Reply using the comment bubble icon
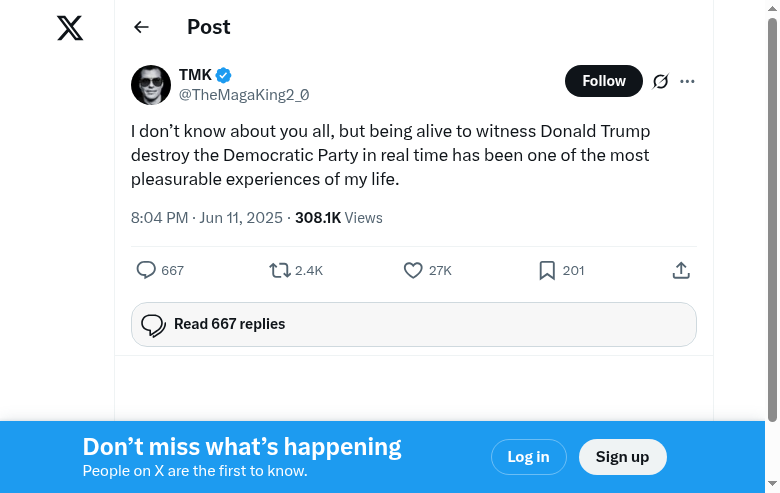Viewport: 780px width, 493px height. pyautogui.click(x=146, y=270)
